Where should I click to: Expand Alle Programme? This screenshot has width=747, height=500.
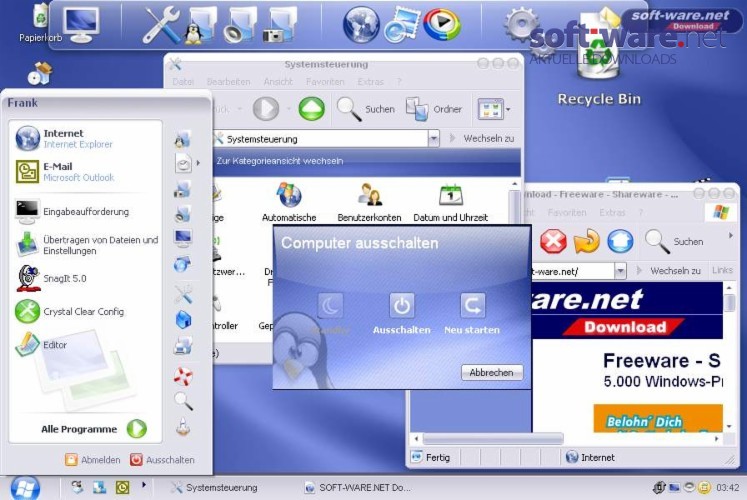93,429
